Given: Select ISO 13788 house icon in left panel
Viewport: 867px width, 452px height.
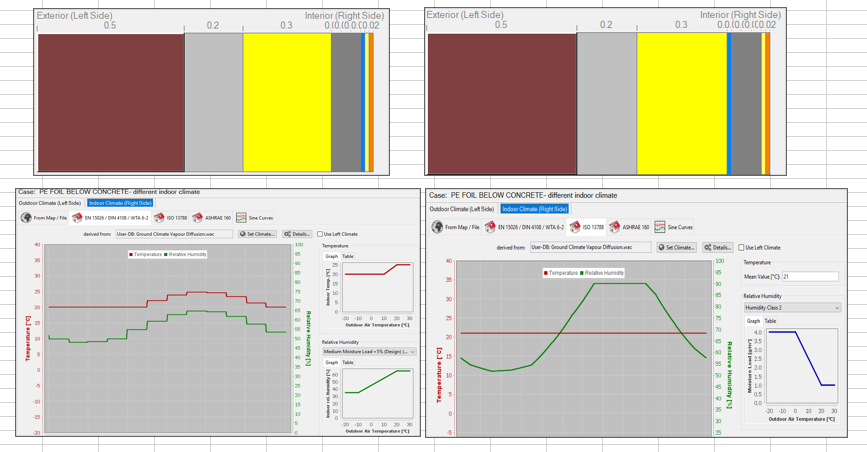Looking at the screenshot, I should tap(159, 217).
